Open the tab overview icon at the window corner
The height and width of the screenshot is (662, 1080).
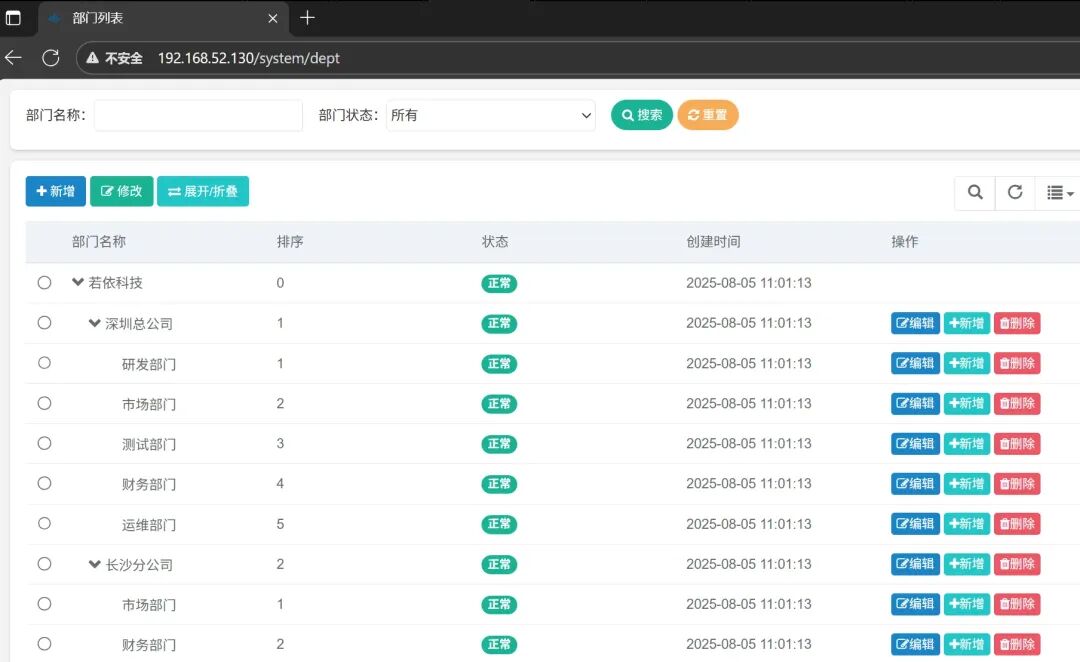(x=13, y=18)
